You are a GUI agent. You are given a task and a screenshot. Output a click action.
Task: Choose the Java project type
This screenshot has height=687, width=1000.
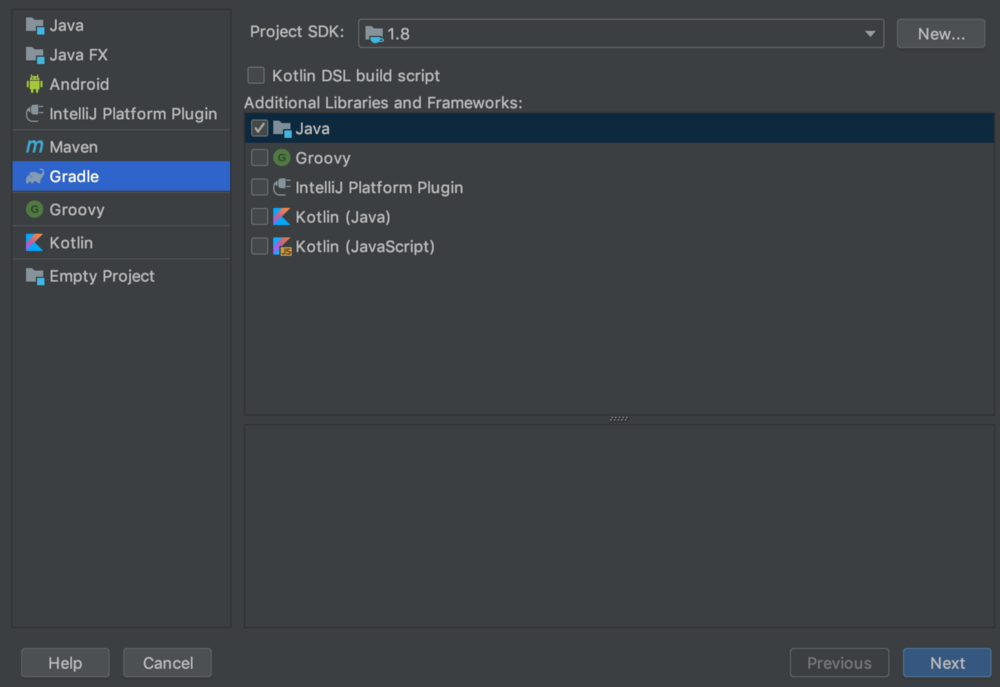(x=66, y=26)
